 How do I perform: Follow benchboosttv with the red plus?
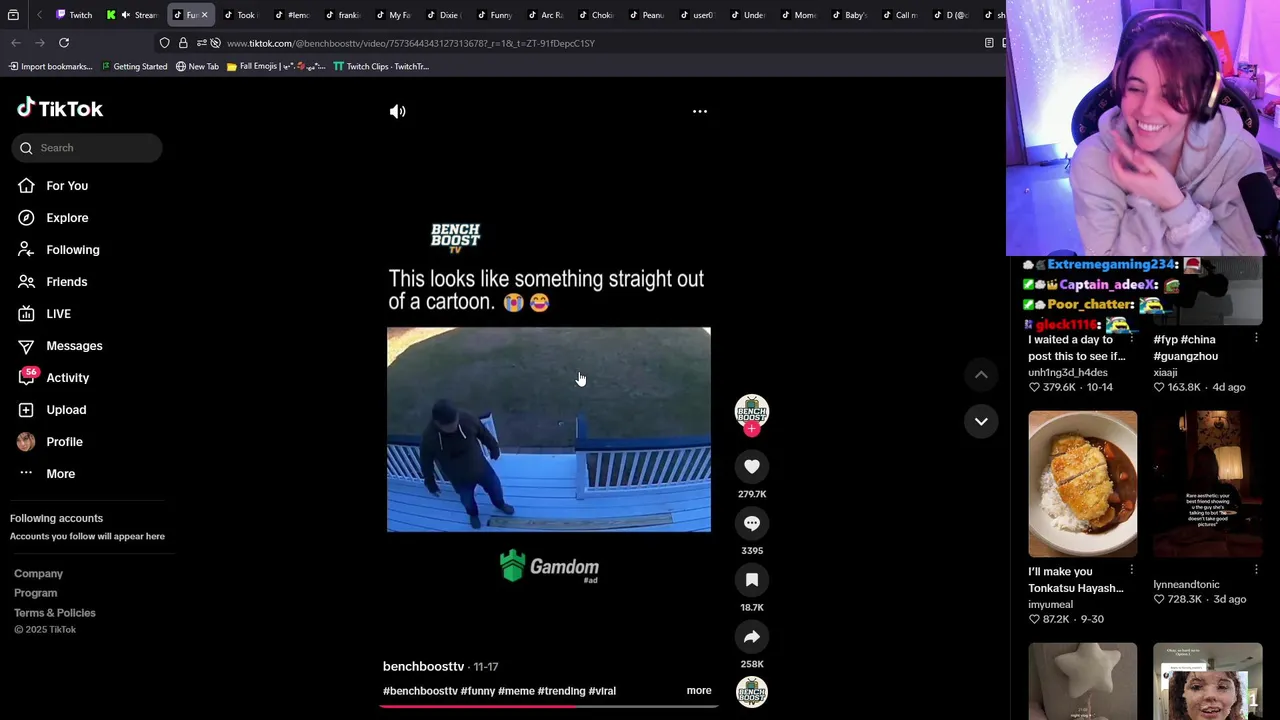[752, 429]
